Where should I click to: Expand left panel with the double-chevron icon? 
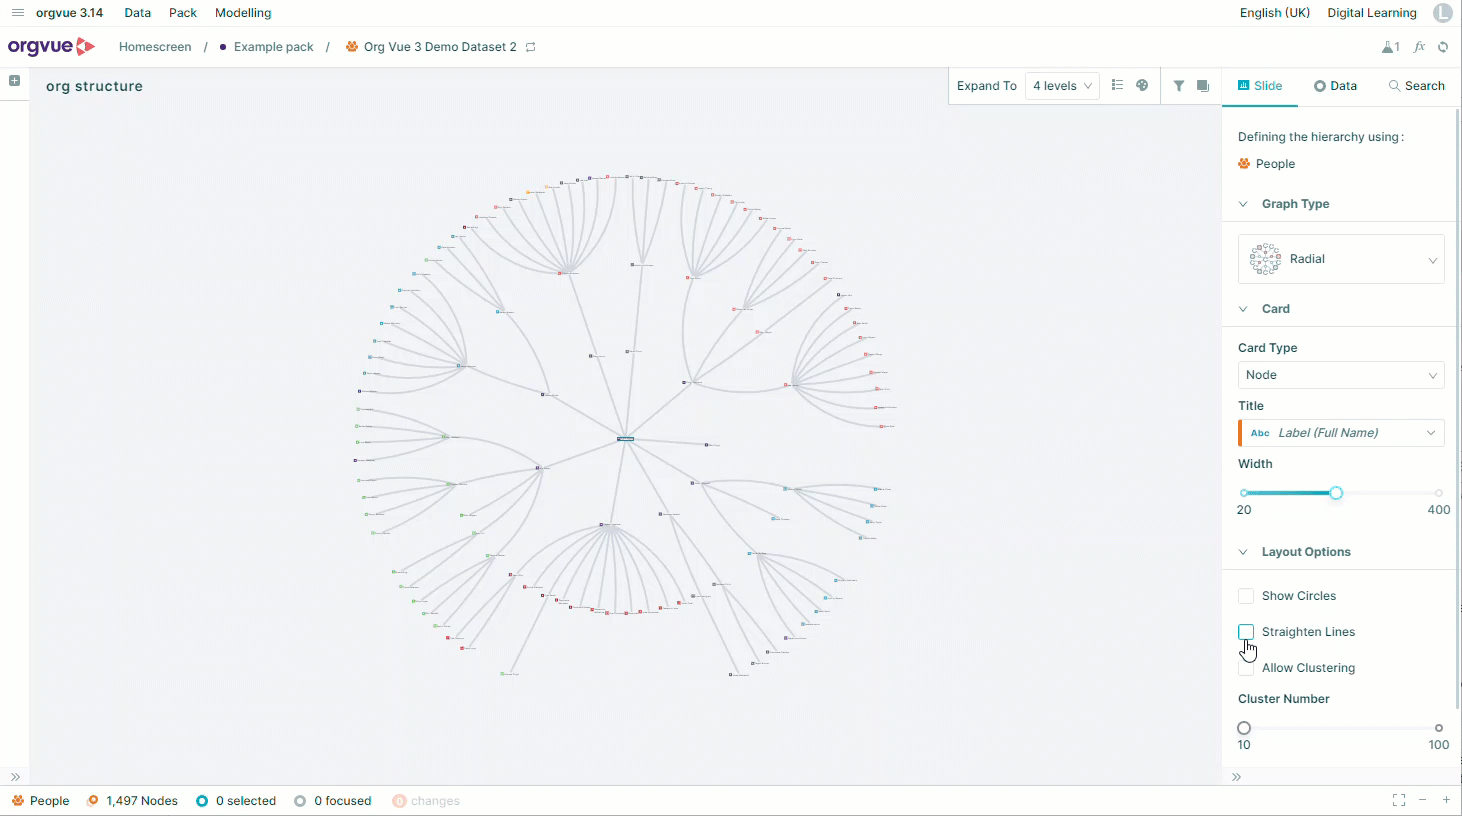15,777
